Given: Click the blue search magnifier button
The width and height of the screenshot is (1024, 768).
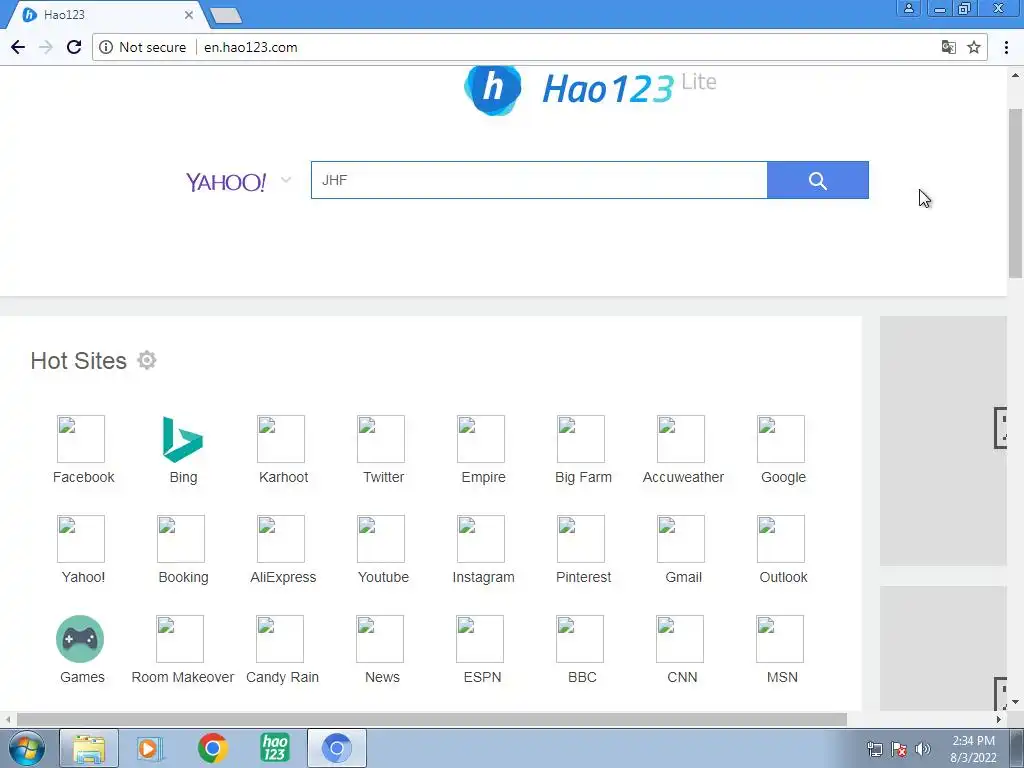Looking at the screenshot, I should pyautogui.click(x=818, y=180).
